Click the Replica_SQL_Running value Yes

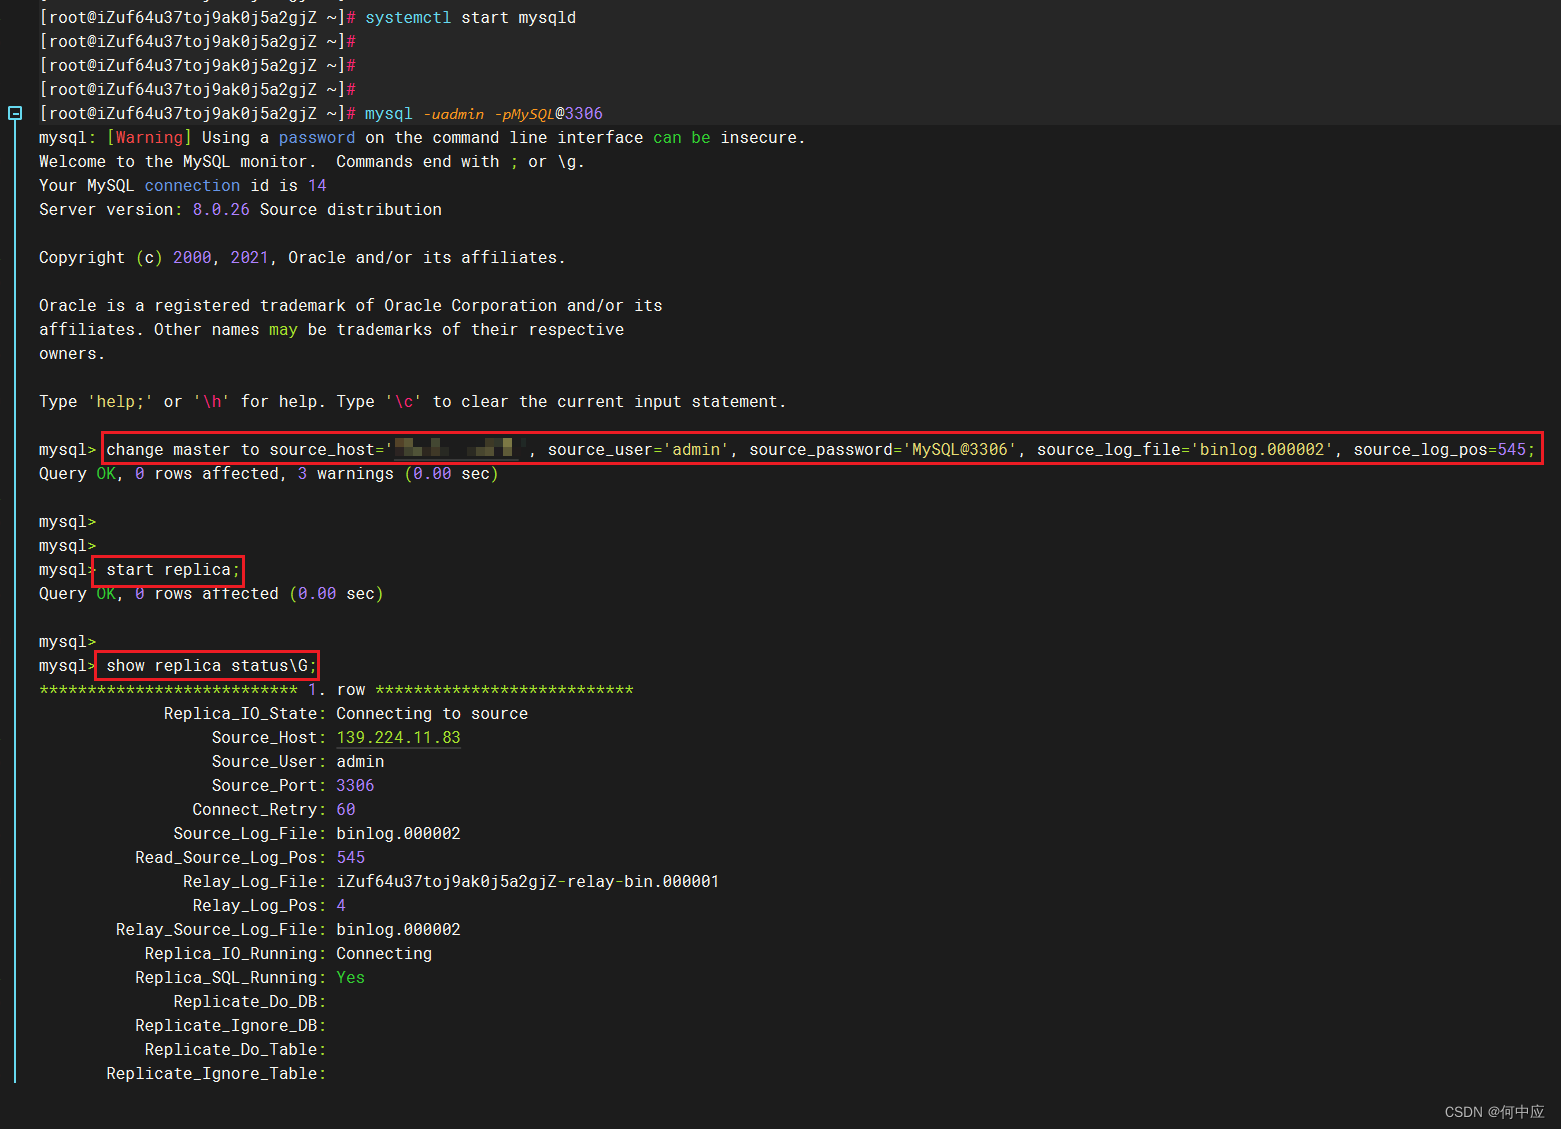(351, 978)
